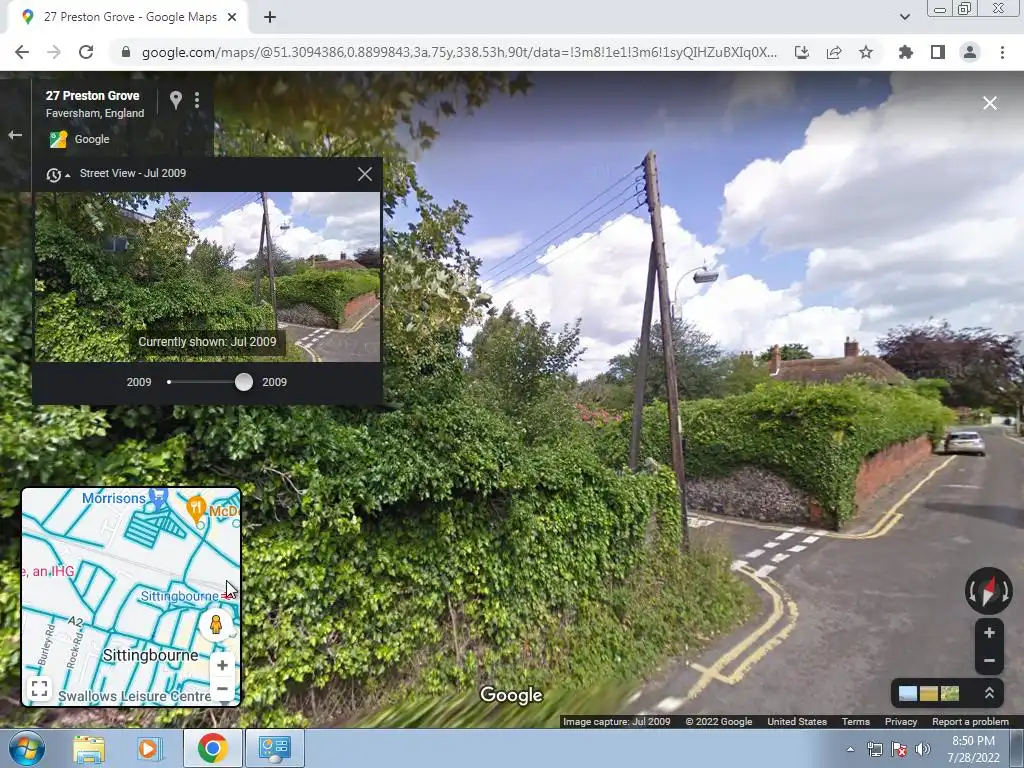Zoom out on the mini map
The height and width of the screenshot is (768, 1024).
point(222,688)
